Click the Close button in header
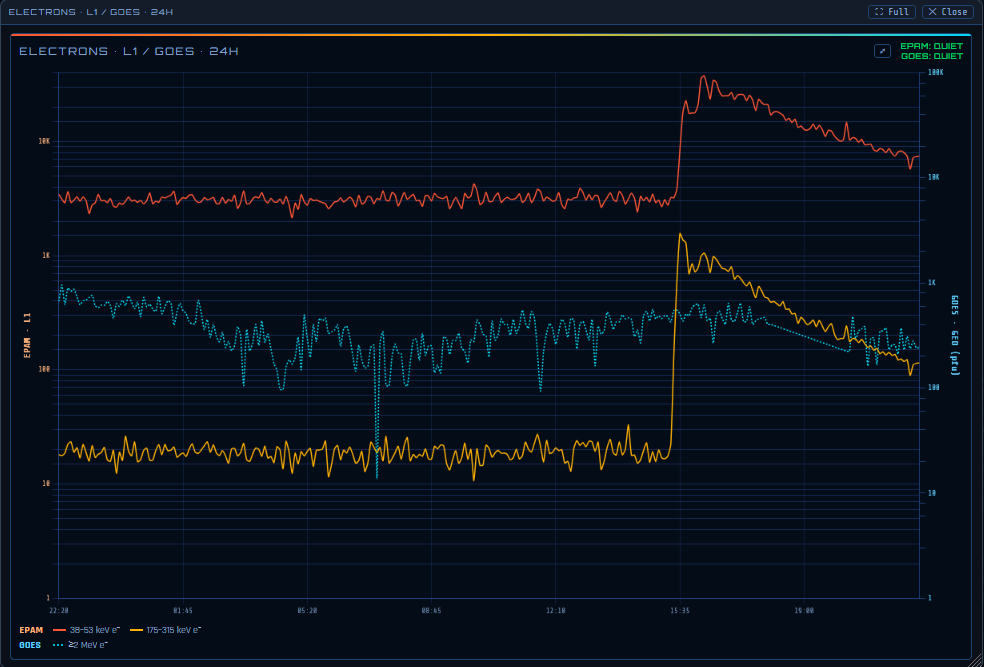Screen dimensions: 984x667 click(948, 12)
